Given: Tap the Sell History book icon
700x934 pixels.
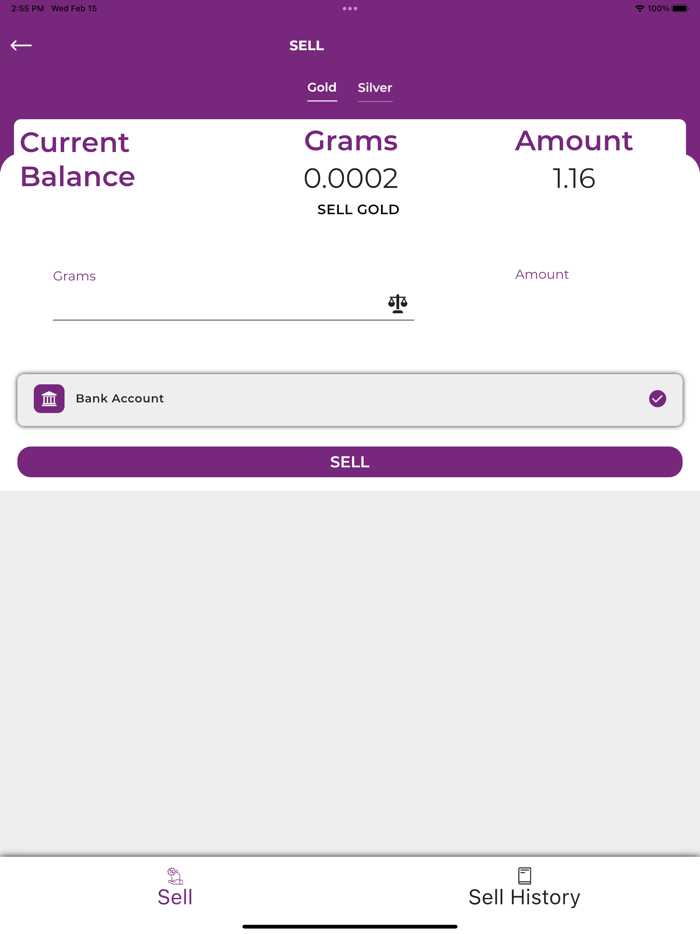Looking at the screenshot, I should 524,875.
